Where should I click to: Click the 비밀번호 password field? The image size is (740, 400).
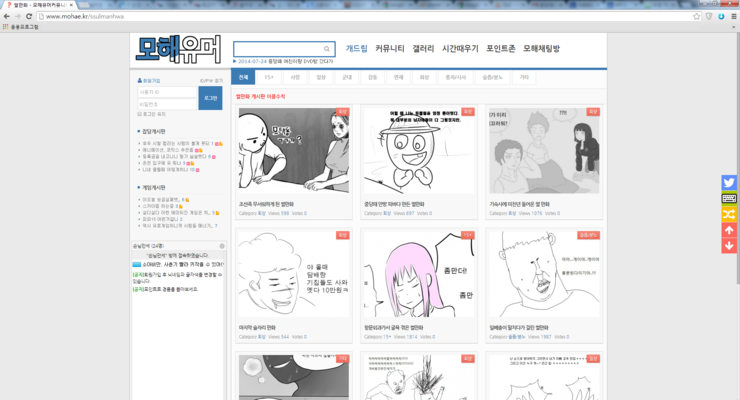point(167,104)
